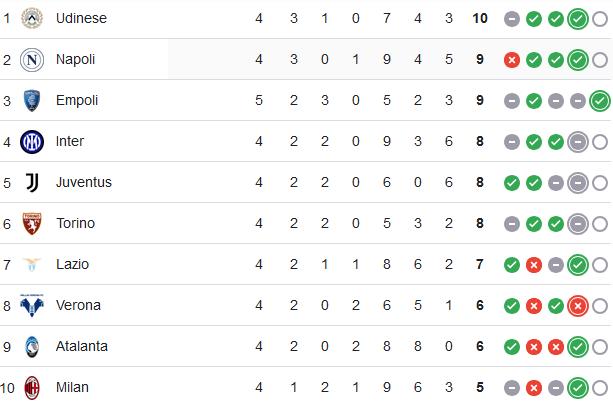Click Atalanta's circled green win indicator
This screenshot has width=613, height=406.
(578, 347)
